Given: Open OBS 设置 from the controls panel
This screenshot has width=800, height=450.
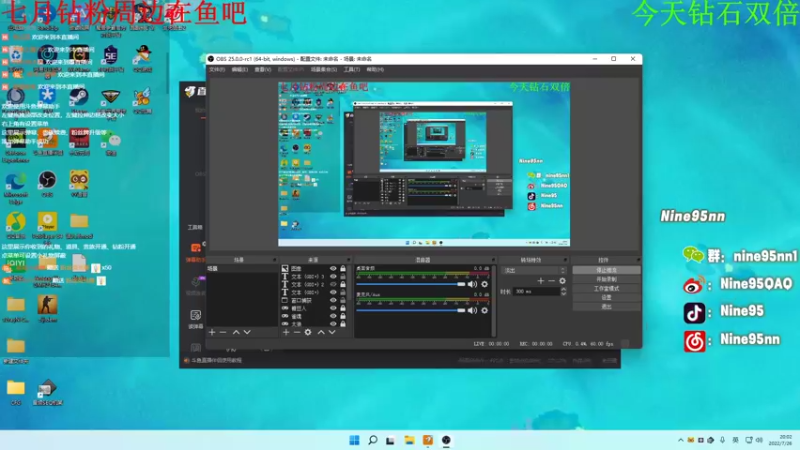Looking at the screenshot, I should tap(606, 297).
